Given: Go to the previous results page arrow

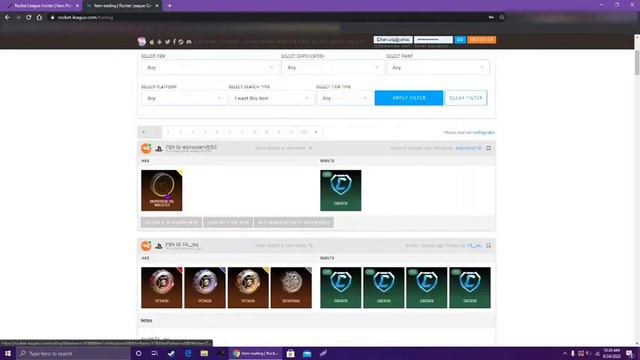Looking at the screenshot, I should coord(144,132).
